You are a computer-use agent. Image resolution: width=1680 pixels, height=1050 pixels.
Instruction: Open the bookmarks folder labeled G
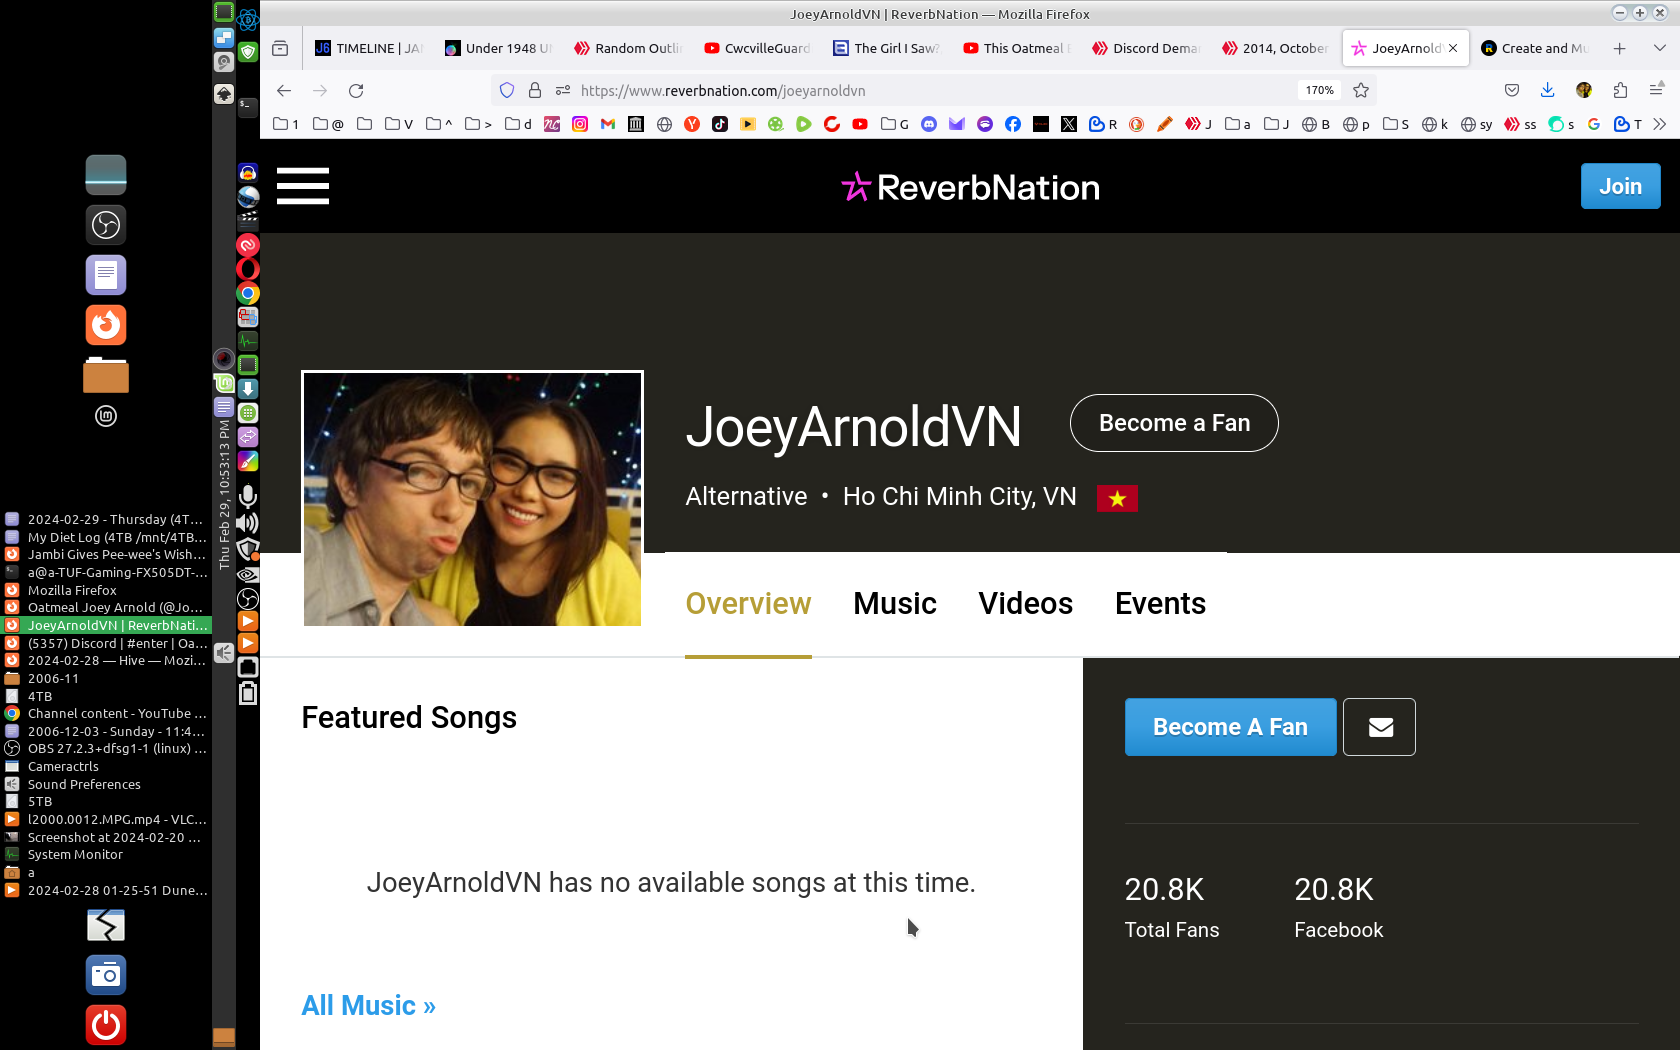(x=895, y=124)
